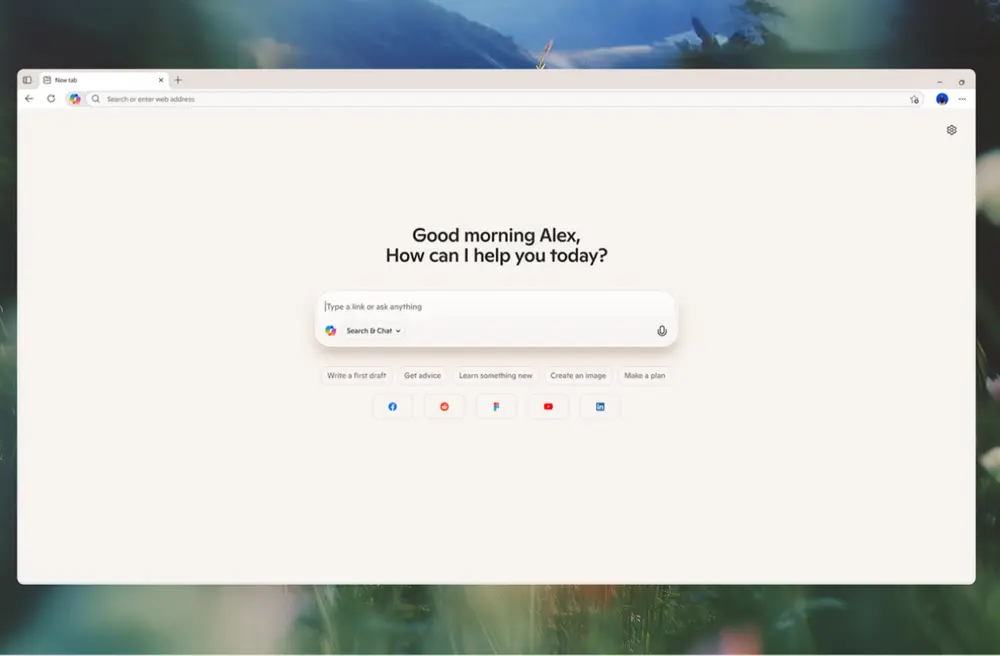This screenshot has width=1000, height=656.
Task: Reload the current page
Action: (50, 99)
